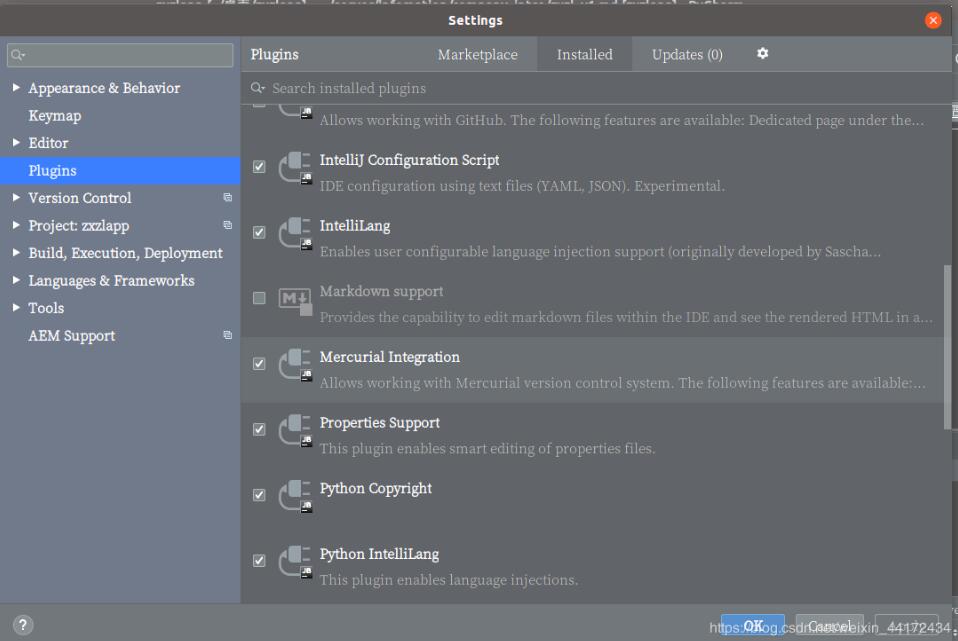The height and width of the screenshot is (641, 958).
Task: Open AEM Support settings page
Action: [120, 335]
